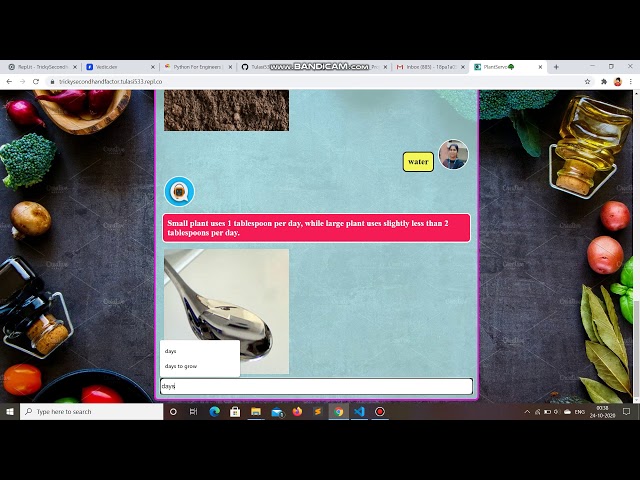Click the soil image at top of chat
The width and height of the screenshot is (640, 480).
click(x=227, y=110)
